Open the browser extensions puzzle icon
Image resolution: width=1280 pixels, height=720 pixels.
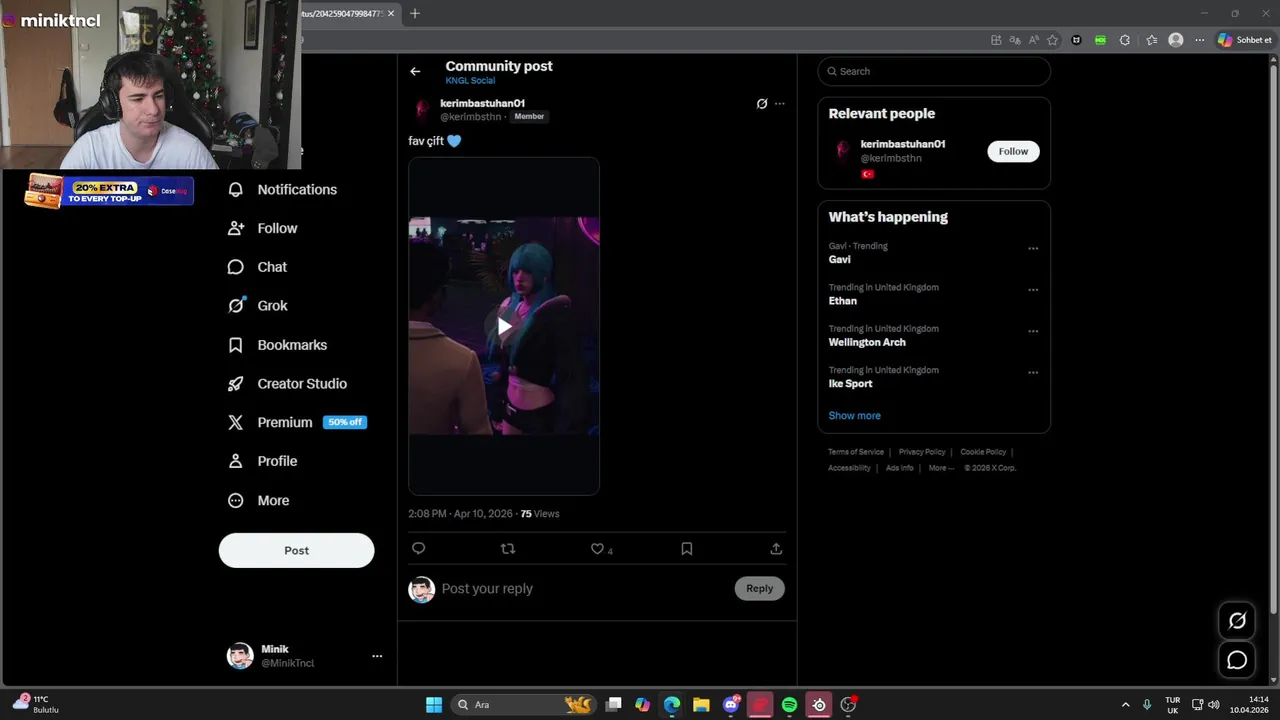[1125, 40]
